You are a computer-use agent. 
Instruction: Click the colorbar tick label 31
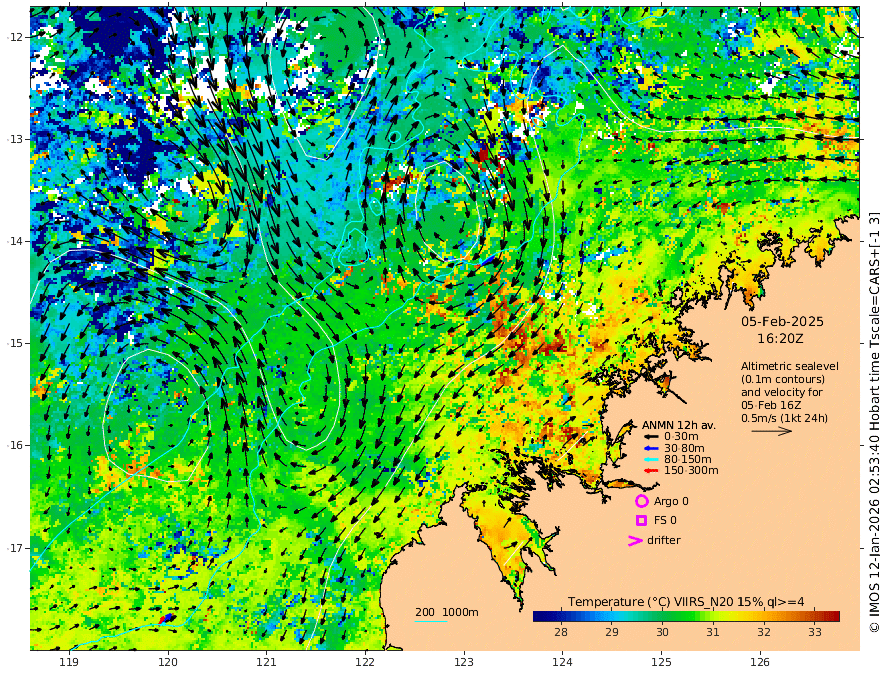point(713,632)
